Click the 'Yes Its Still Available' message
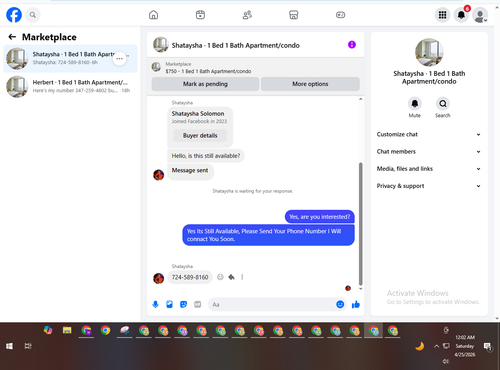500x370 pixels. 268,235
